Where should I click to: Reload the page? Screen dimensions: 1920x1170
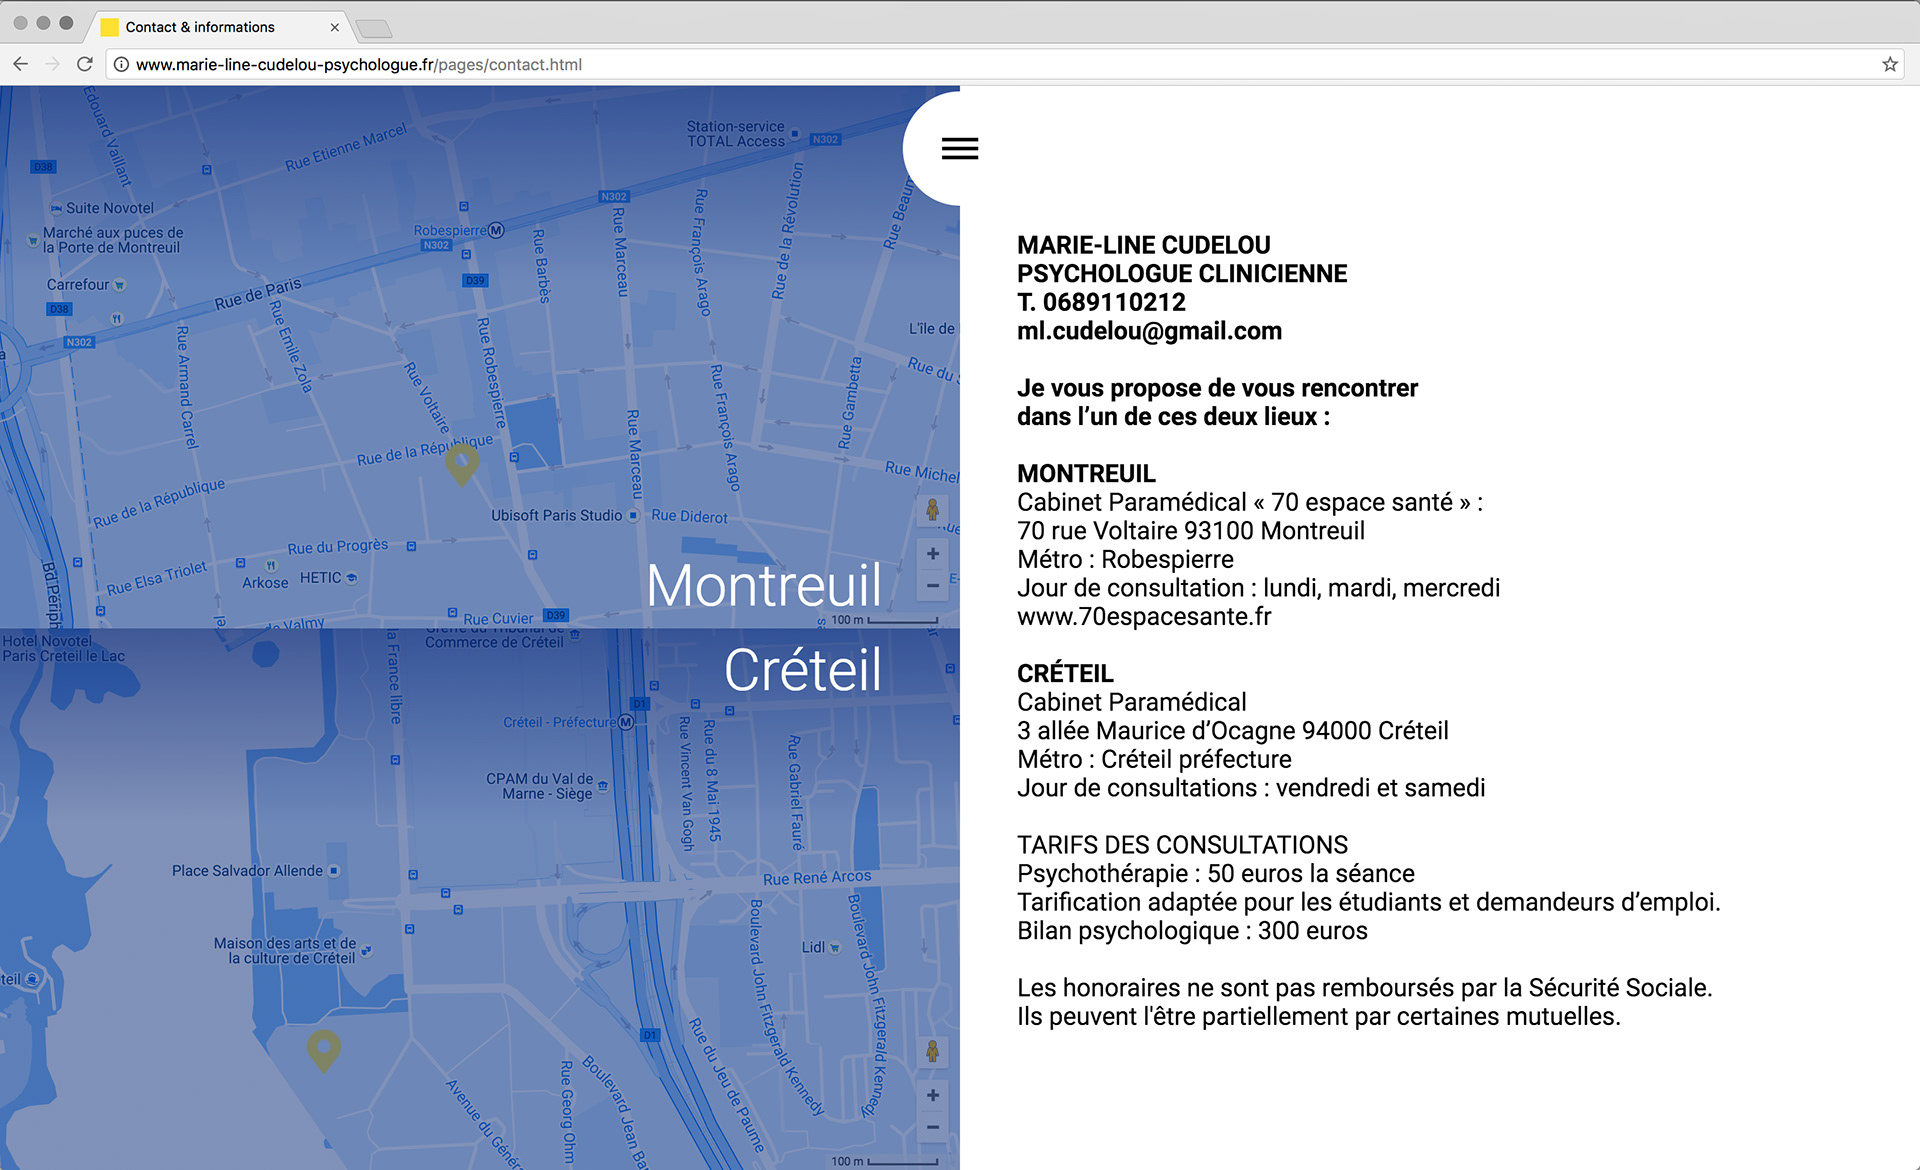tap(85, 64)
